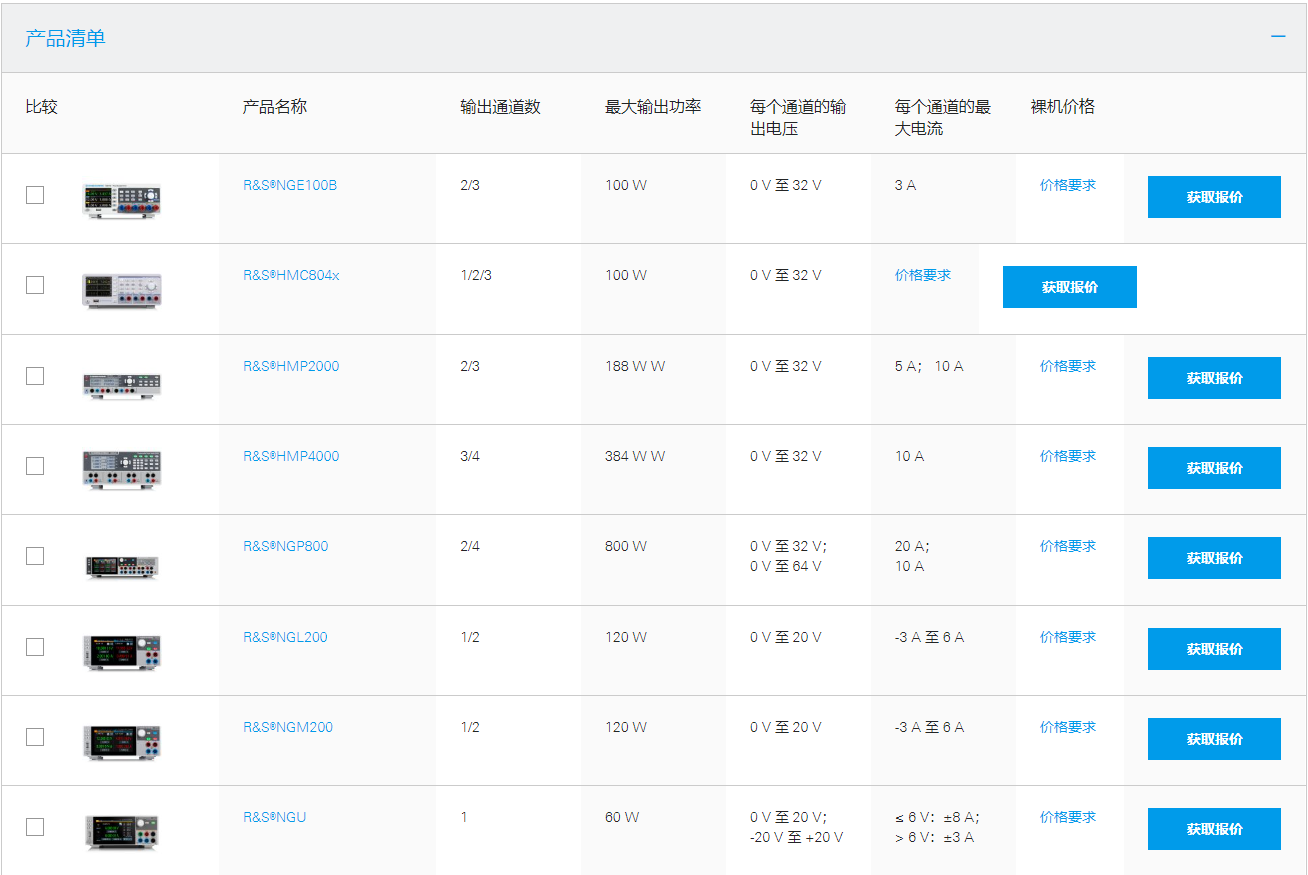Open the R&S HMP2000 product picture
The height and width of the screenshot is (875, 1308).
tap(121, 384)
